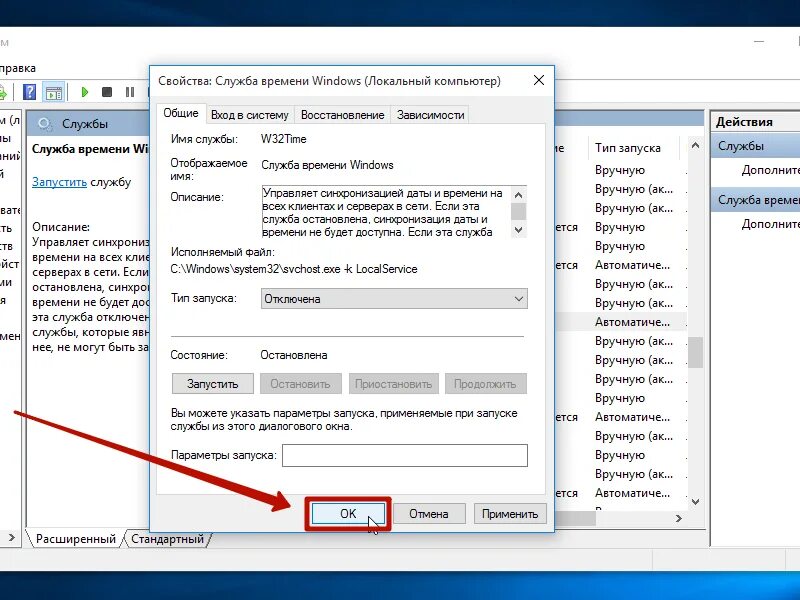Switch to the Вход в систему tab
The width and height of the screenshot is (800, 600).
click(249, 115)
